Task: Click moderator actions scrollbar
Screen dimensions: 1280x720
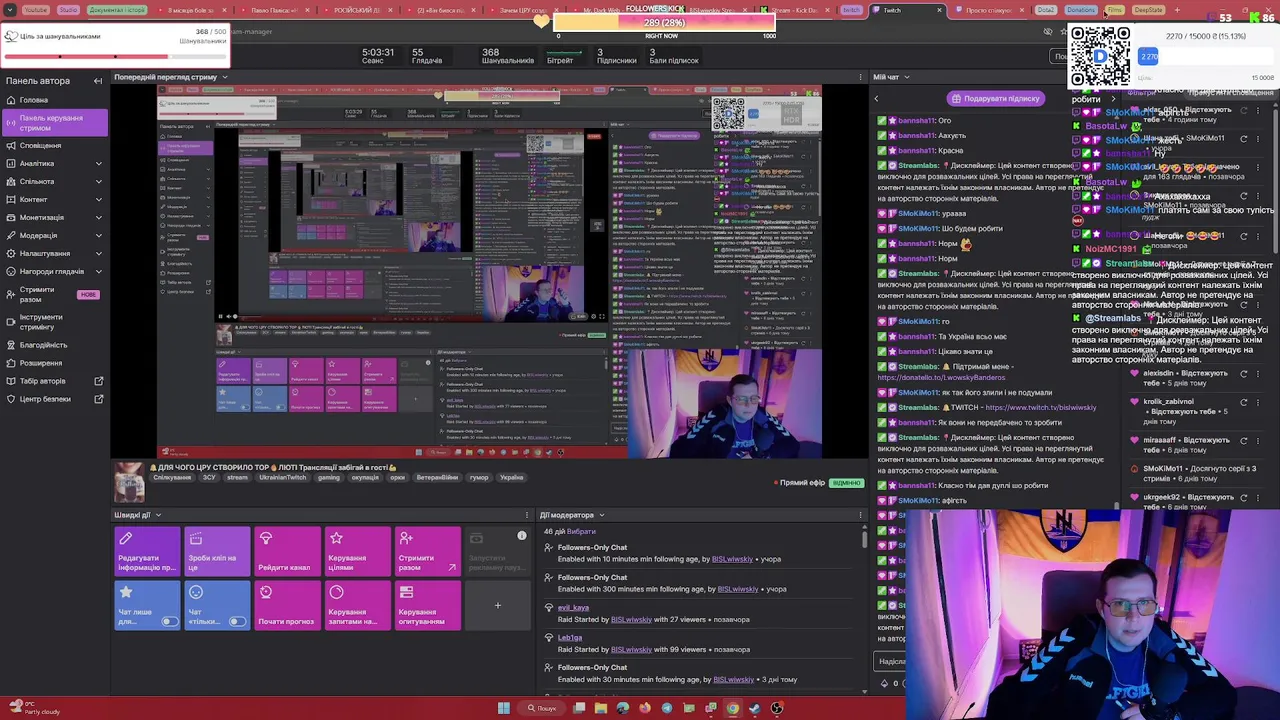Action: 865,540
